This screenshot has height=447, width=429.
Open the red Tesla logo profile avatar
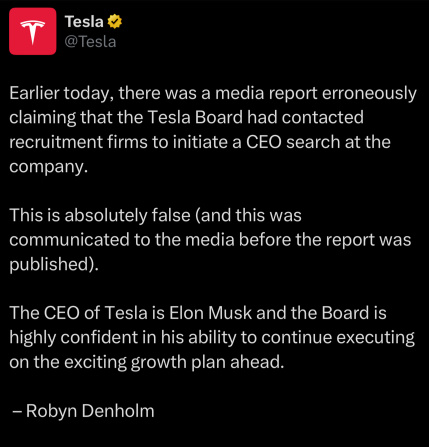33,31
